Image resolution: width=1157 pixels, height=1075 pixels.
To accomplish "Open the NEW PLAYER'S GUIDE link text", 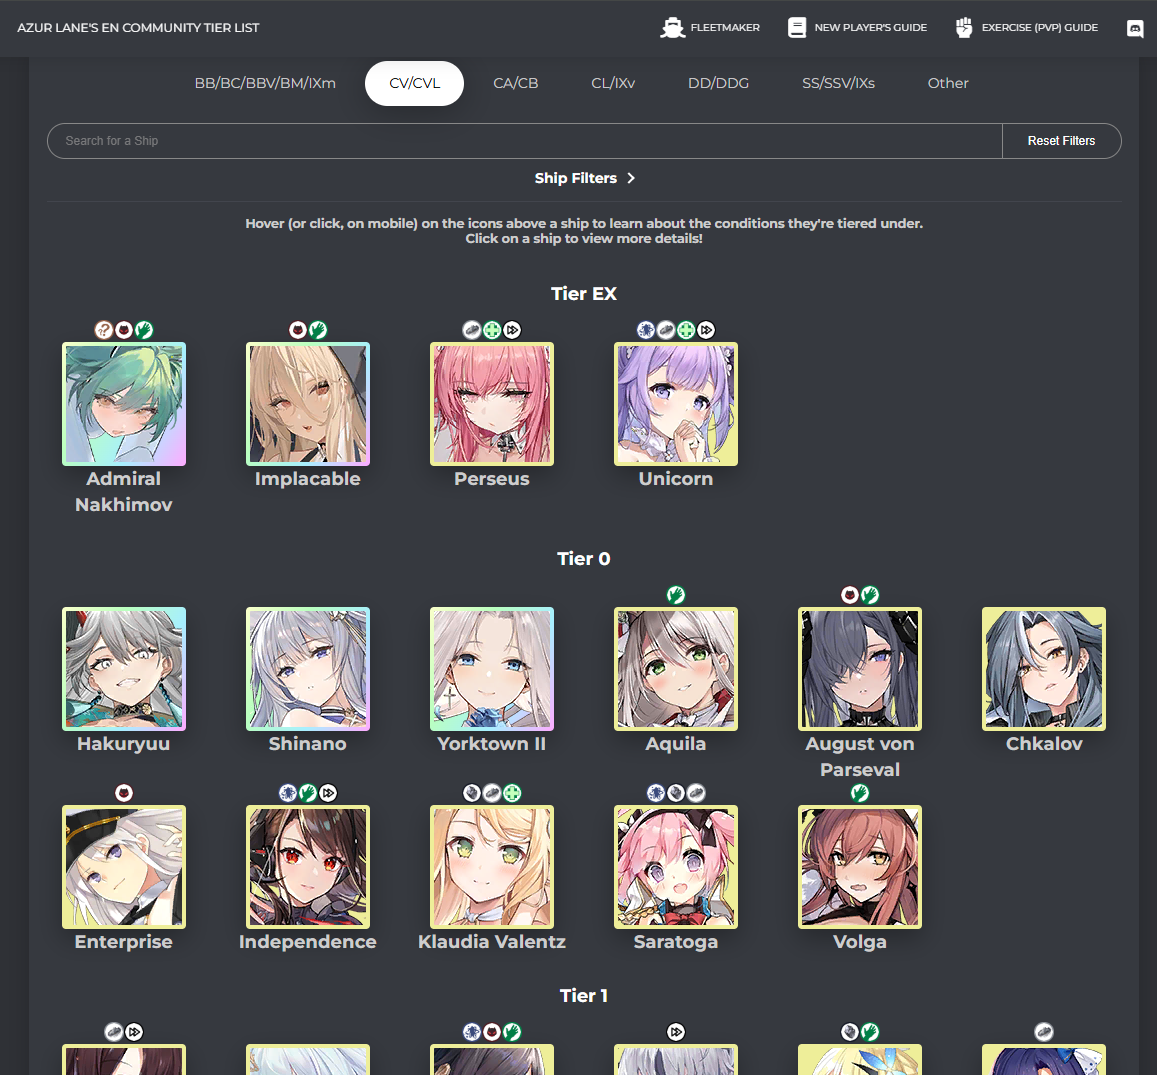I will [x=871, y=27].
